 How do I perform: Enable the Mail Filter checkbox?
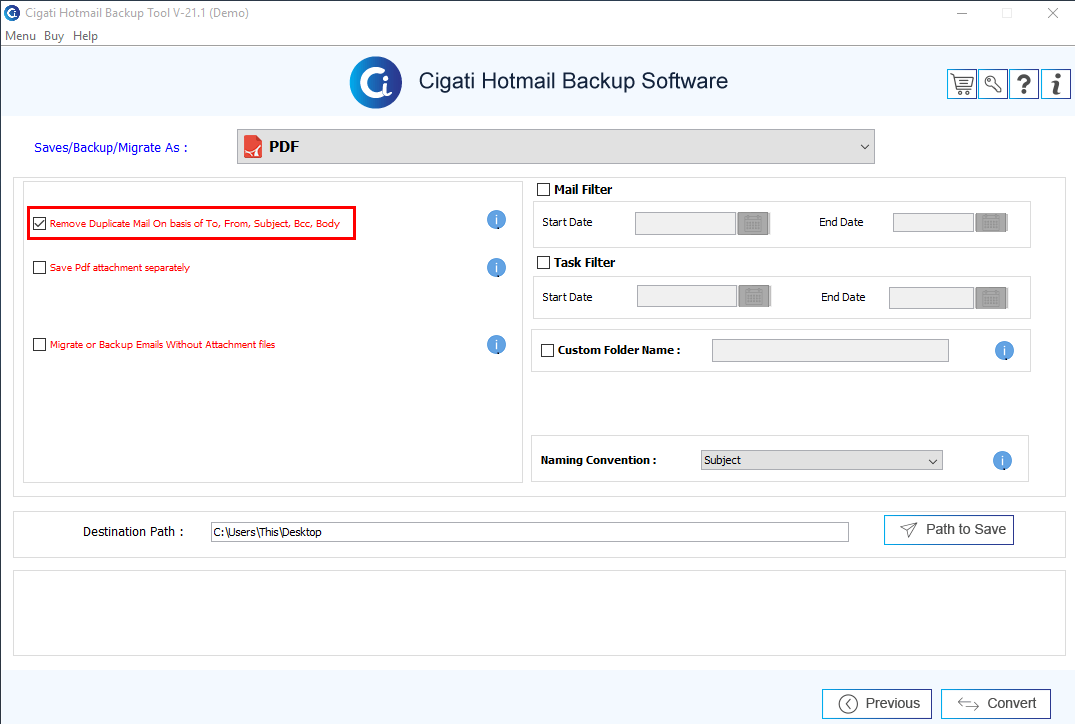(x=544, y=189)
